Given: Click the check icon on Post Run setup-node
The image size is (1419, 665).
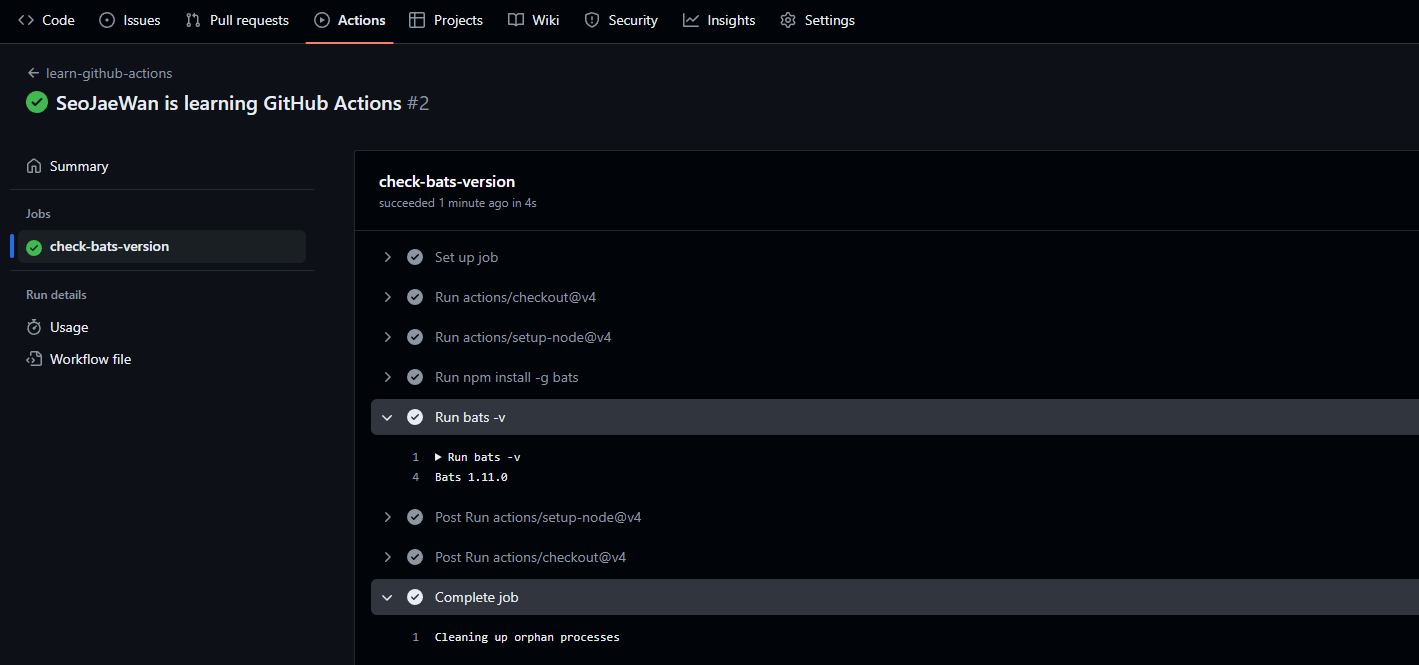Looking at the screenshot, I should (415, 517).
